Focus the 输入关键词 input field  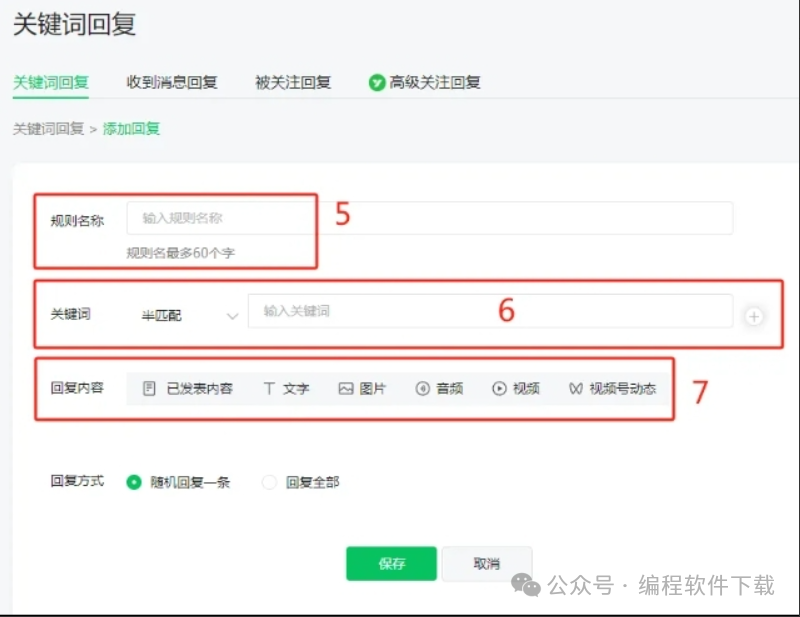click(490, 311)
